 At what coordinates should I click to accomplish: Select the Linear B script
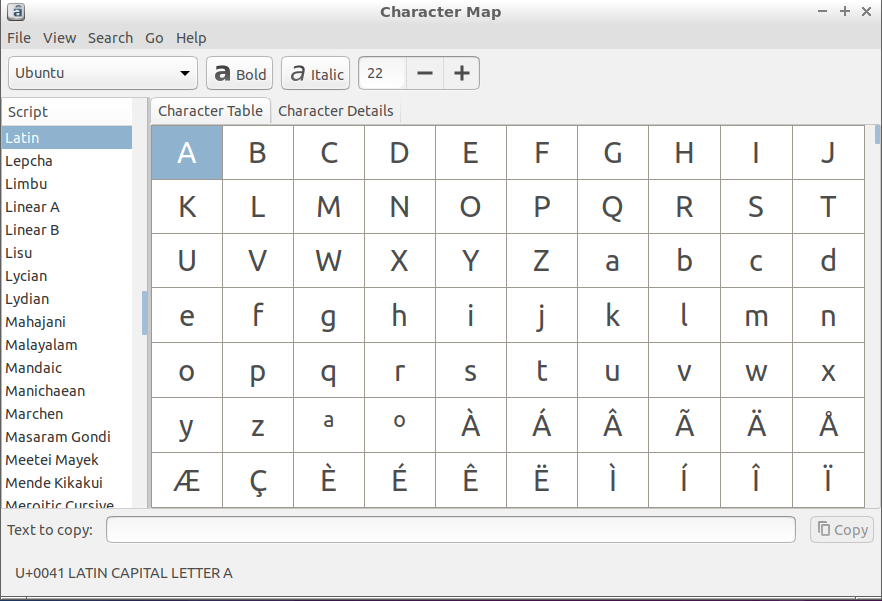point(32,230)
